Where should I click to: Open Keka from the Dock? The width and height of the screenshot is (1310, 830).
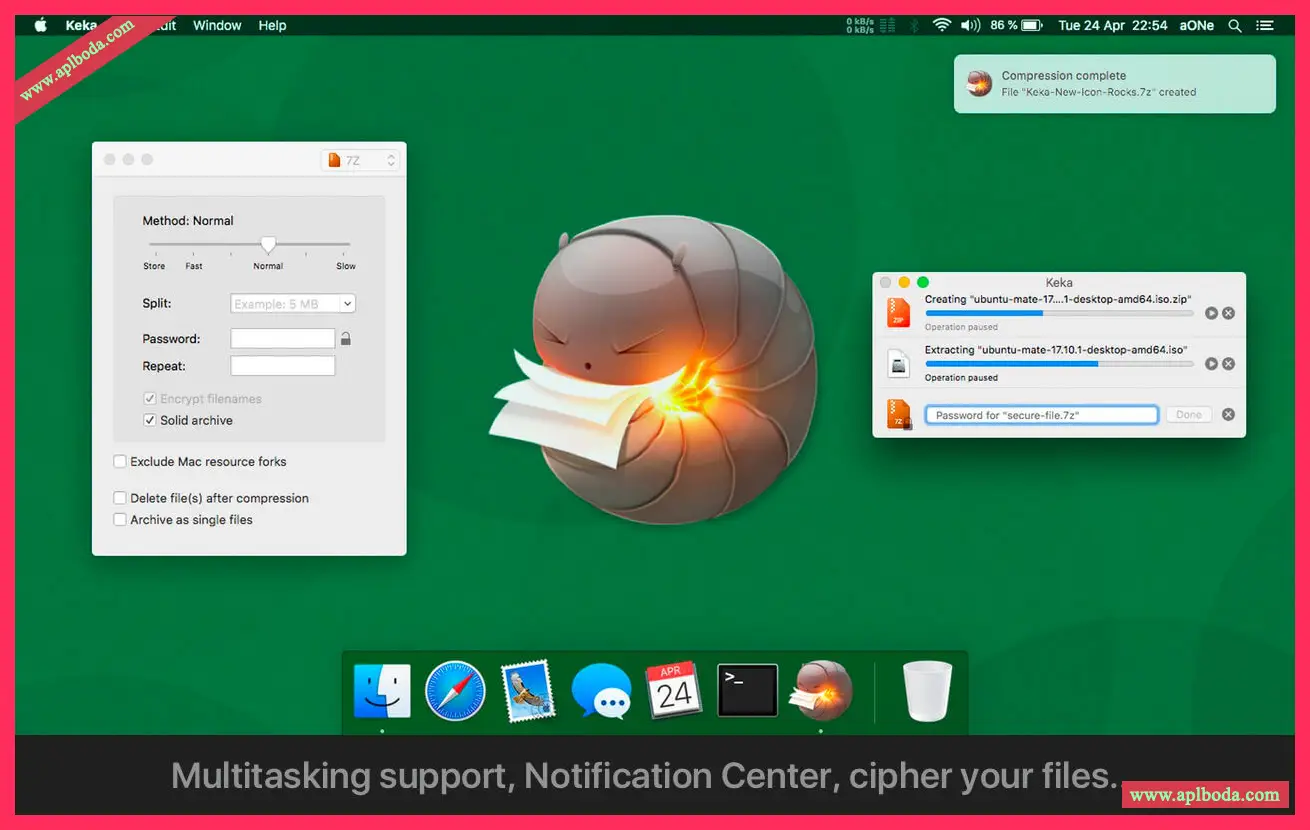click(822, 691)
